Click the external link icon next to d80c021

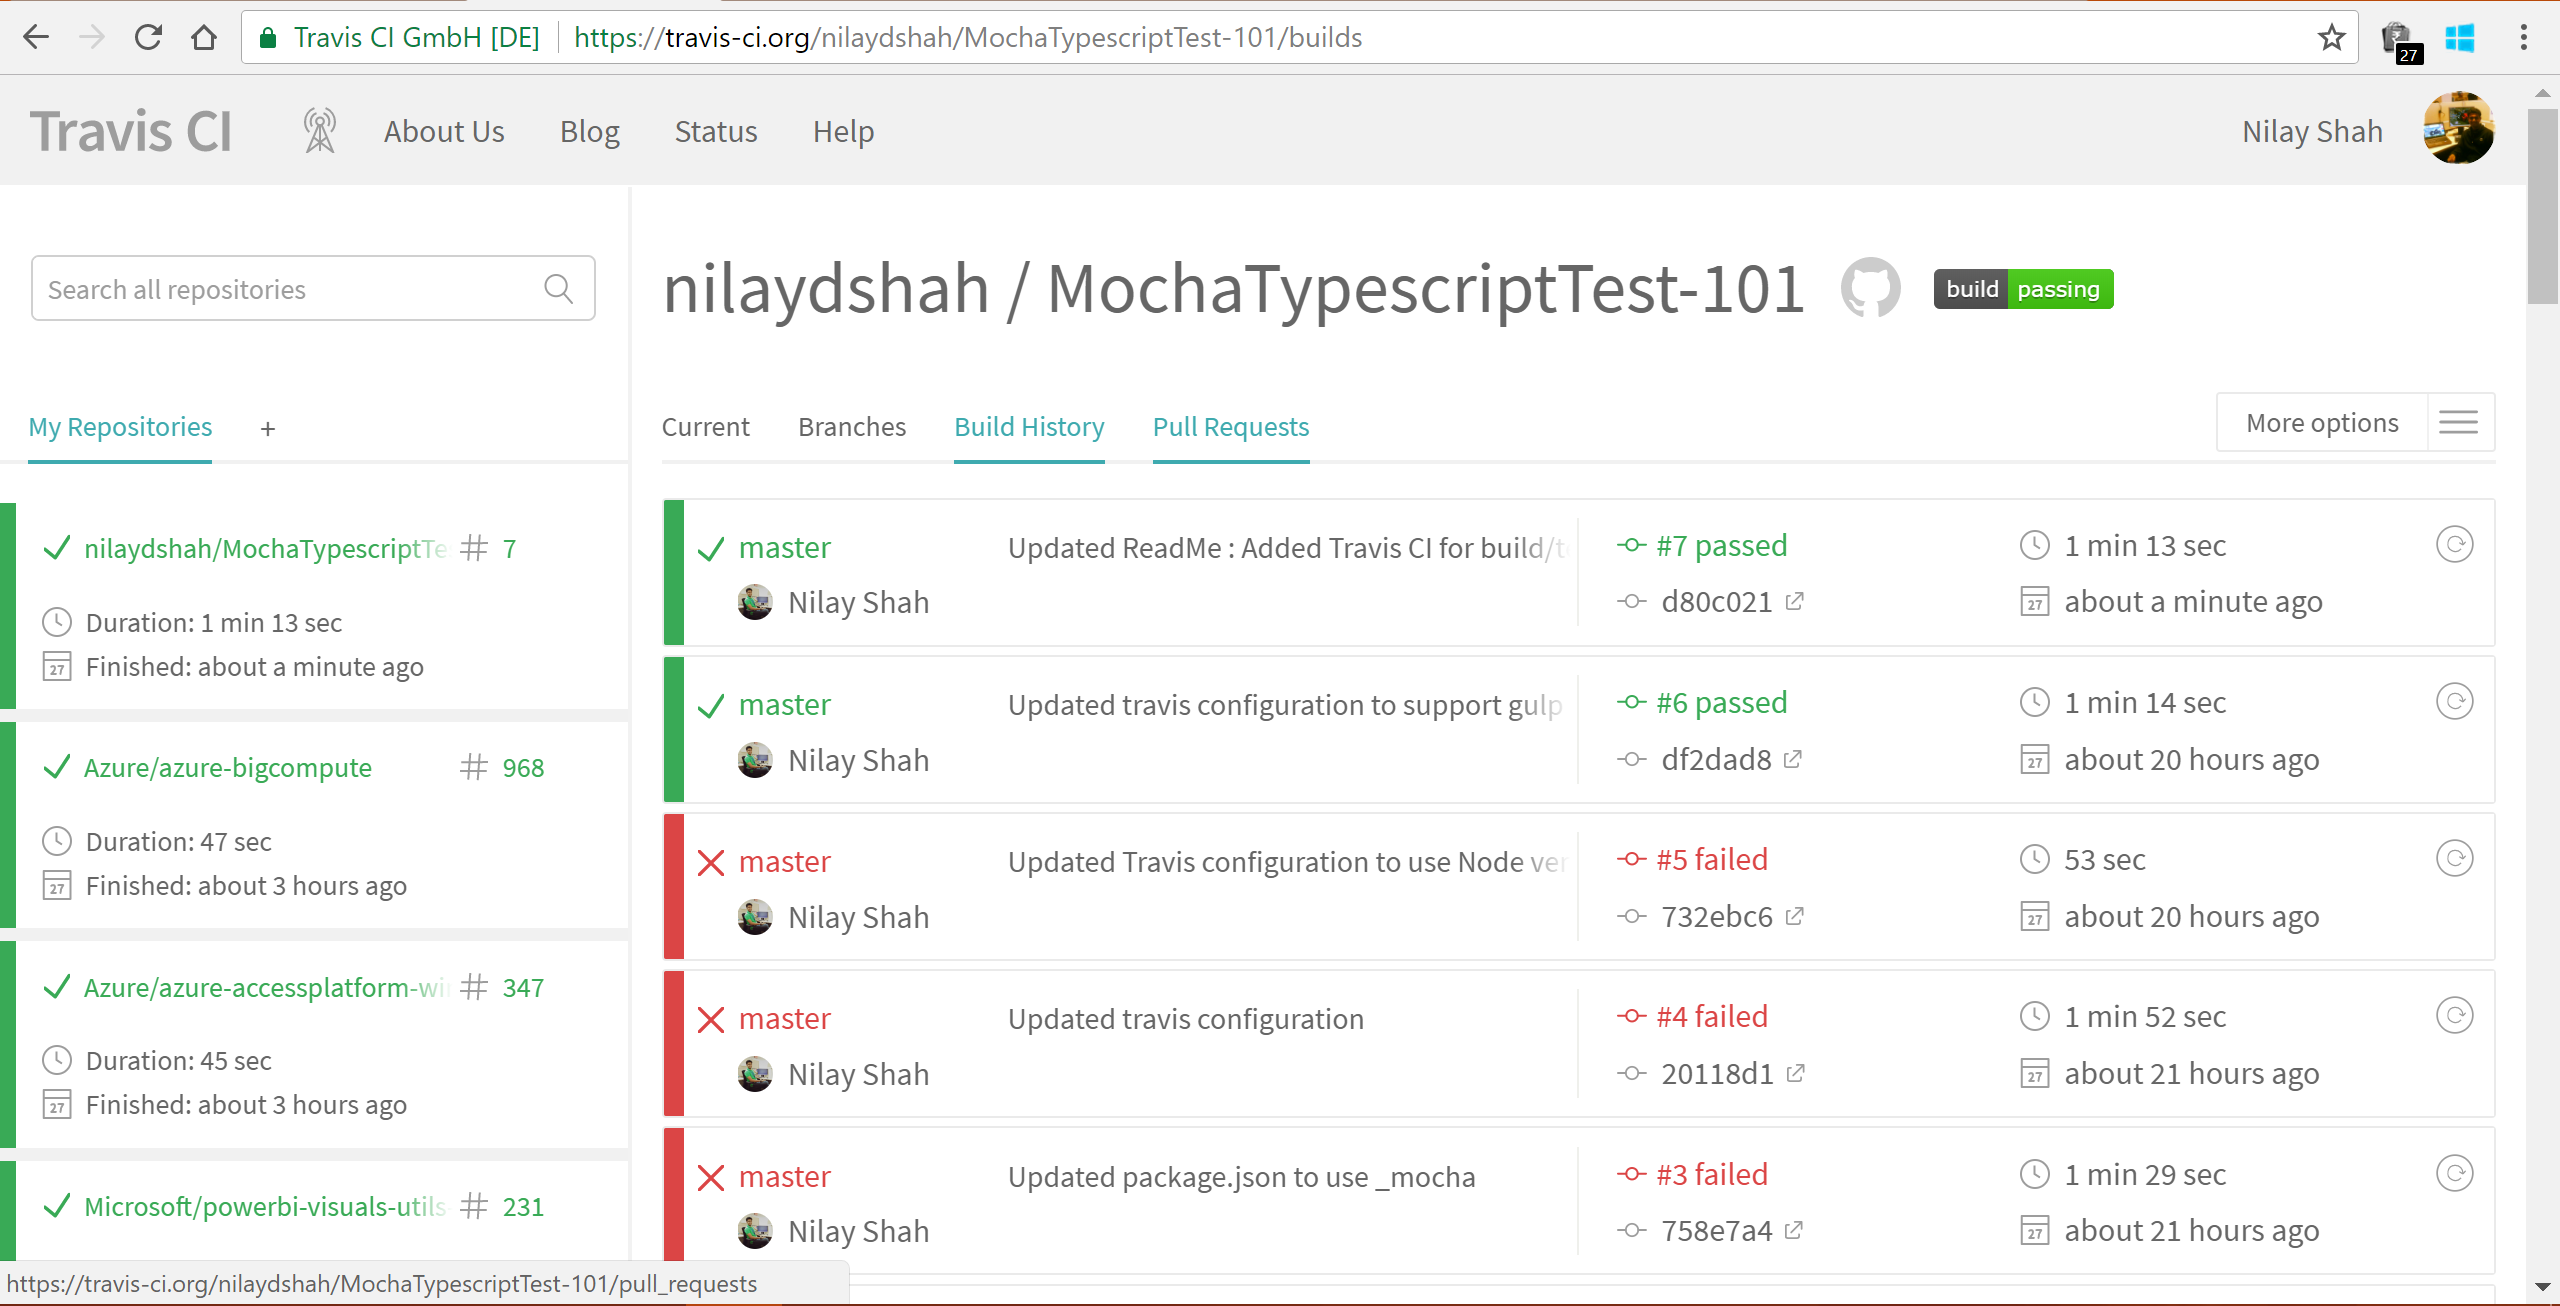1795,601
